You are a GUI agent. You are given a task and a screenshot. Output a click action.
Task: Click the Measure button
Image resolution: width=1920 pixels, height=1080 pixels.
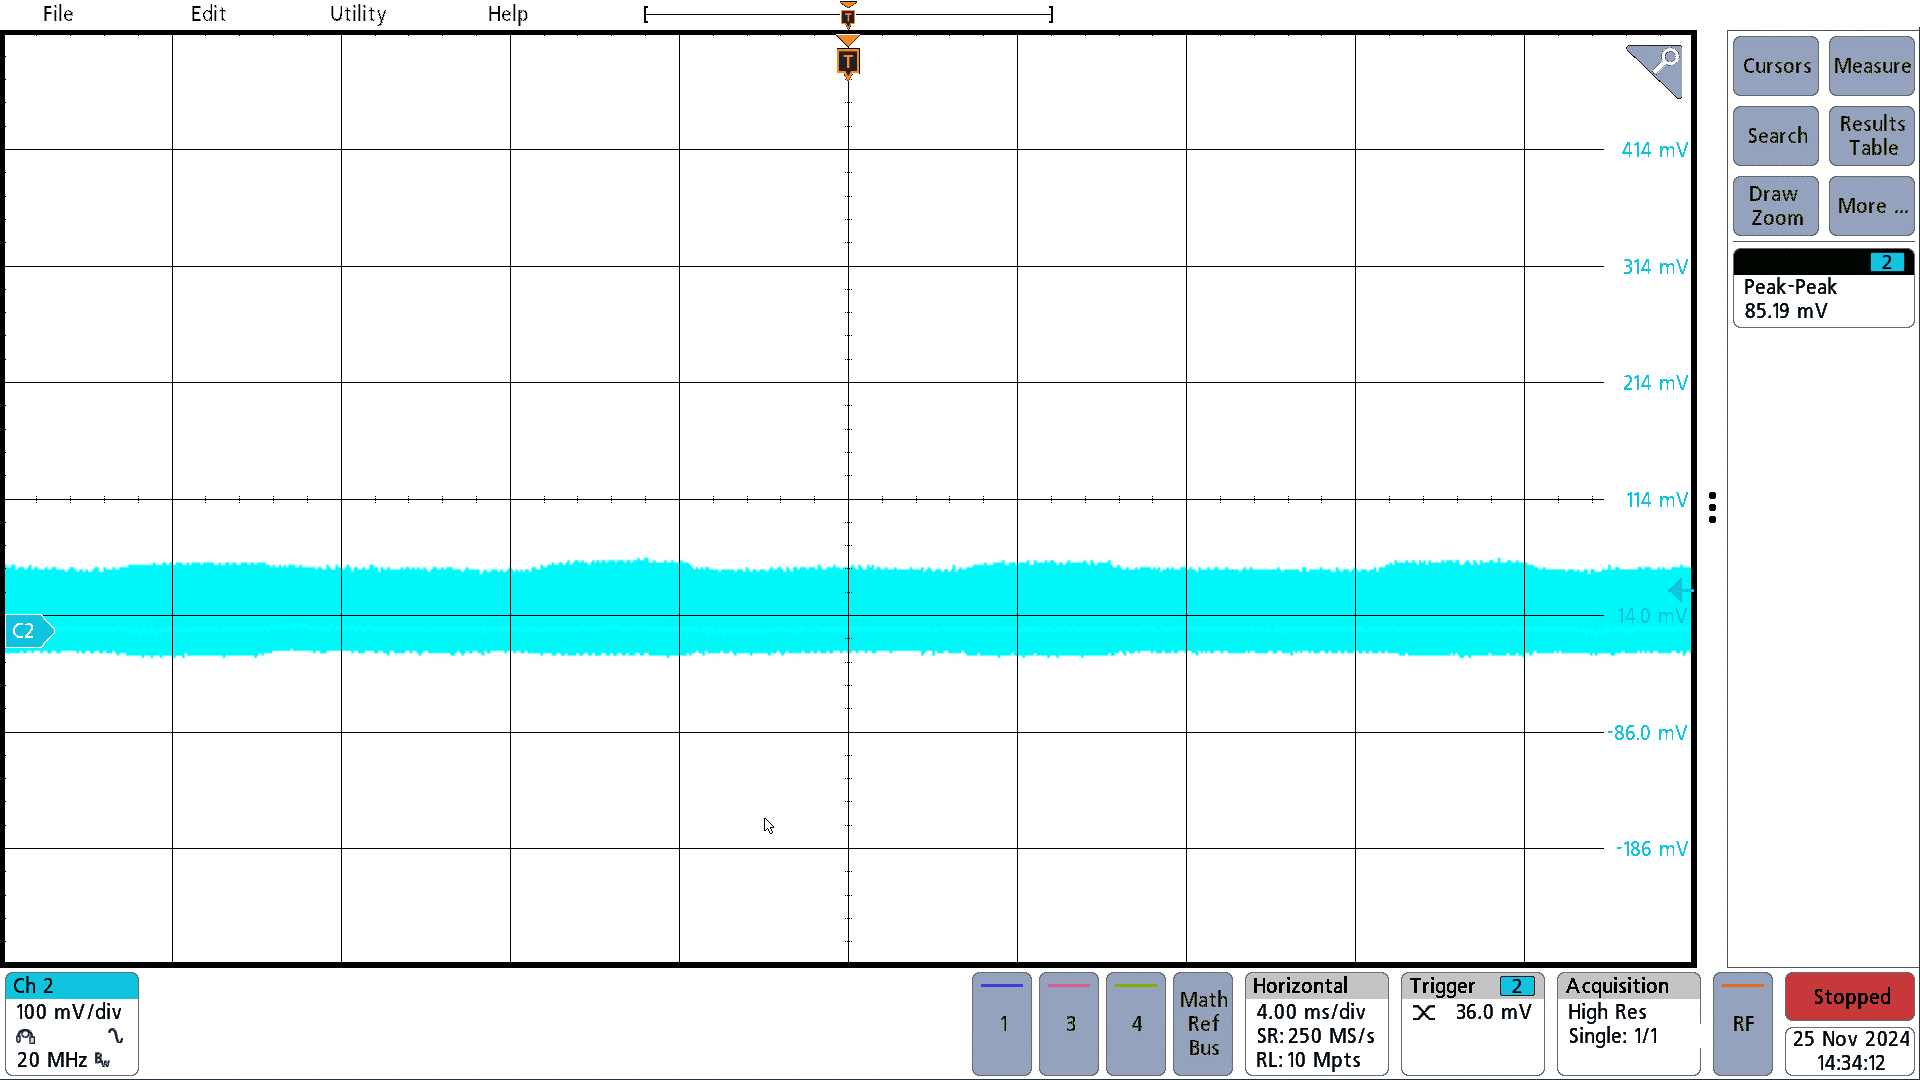1872,66
